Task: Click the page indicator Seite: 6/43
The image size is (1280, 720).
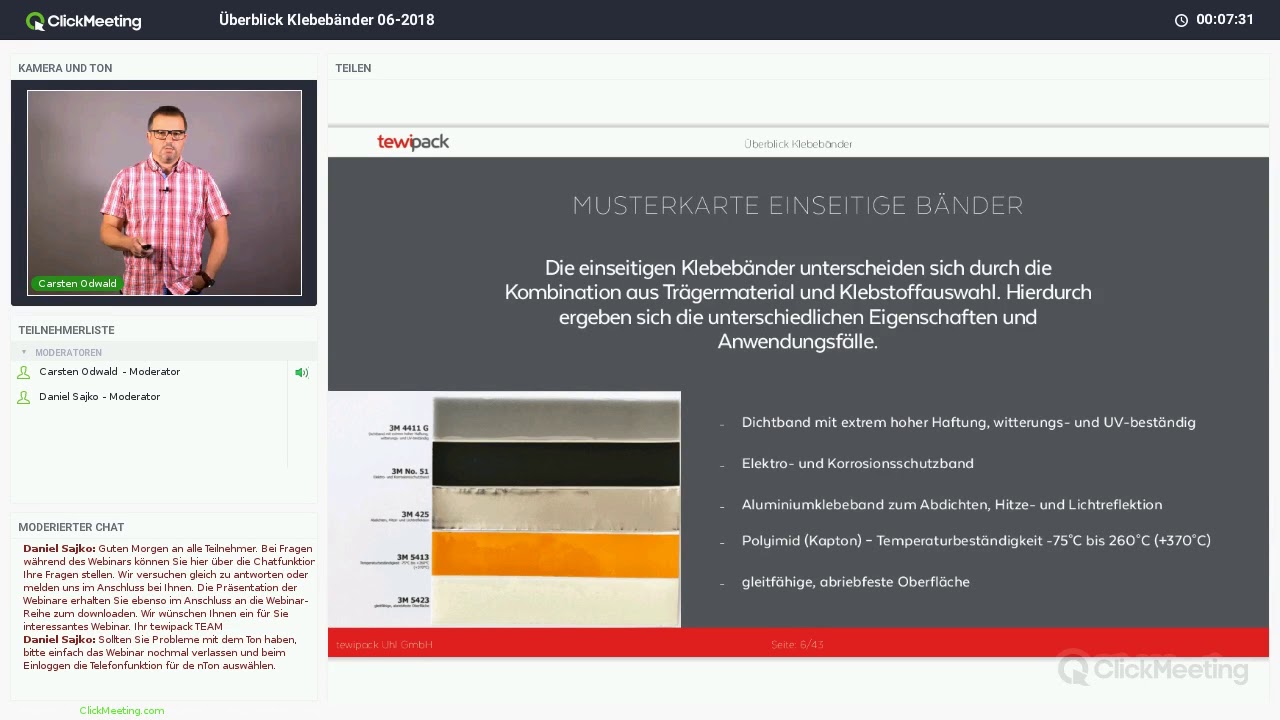Action: [798, 645]
